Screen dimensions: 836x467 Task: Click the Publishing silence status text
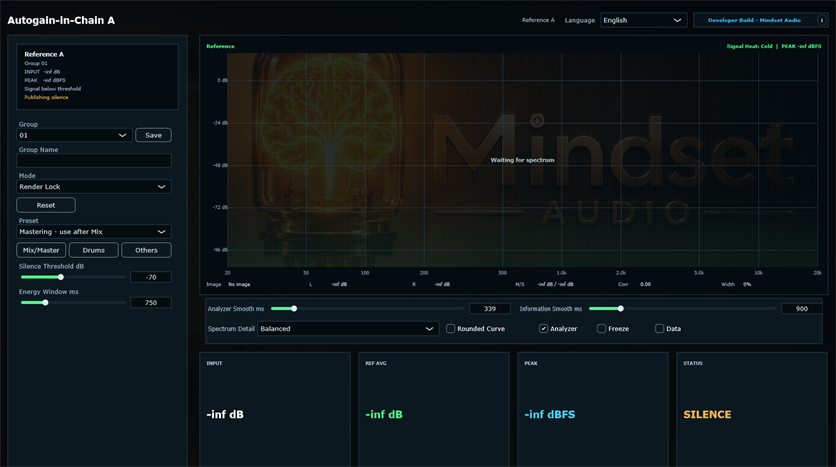(x=46, y=98)
